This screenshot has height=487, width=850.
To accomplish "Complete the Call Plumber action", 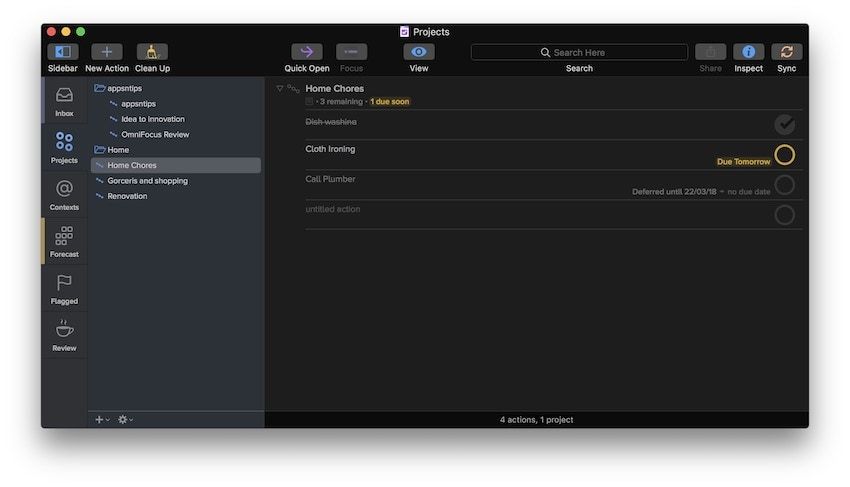I will point(785,184).
